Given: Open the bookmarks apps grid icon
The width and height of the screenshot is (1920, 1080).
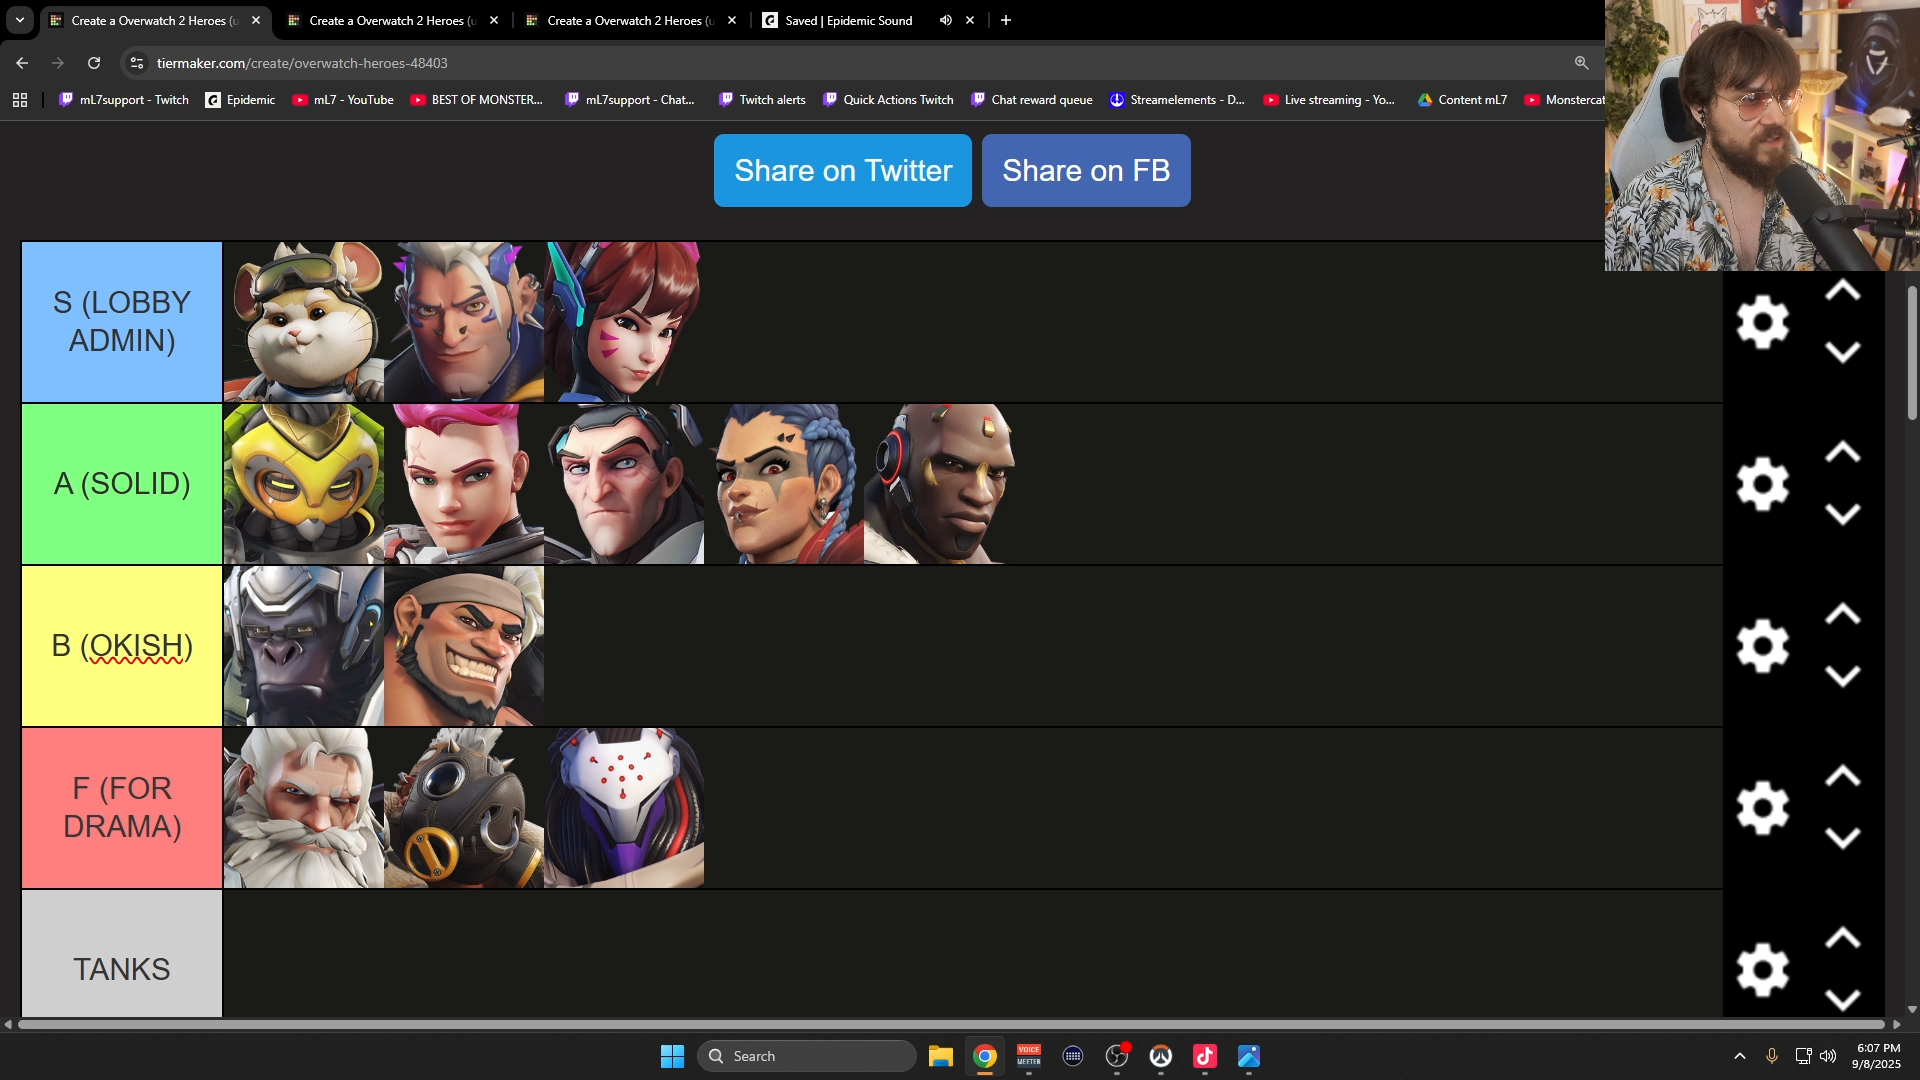Looking at the screenshot, I should 20,100.
